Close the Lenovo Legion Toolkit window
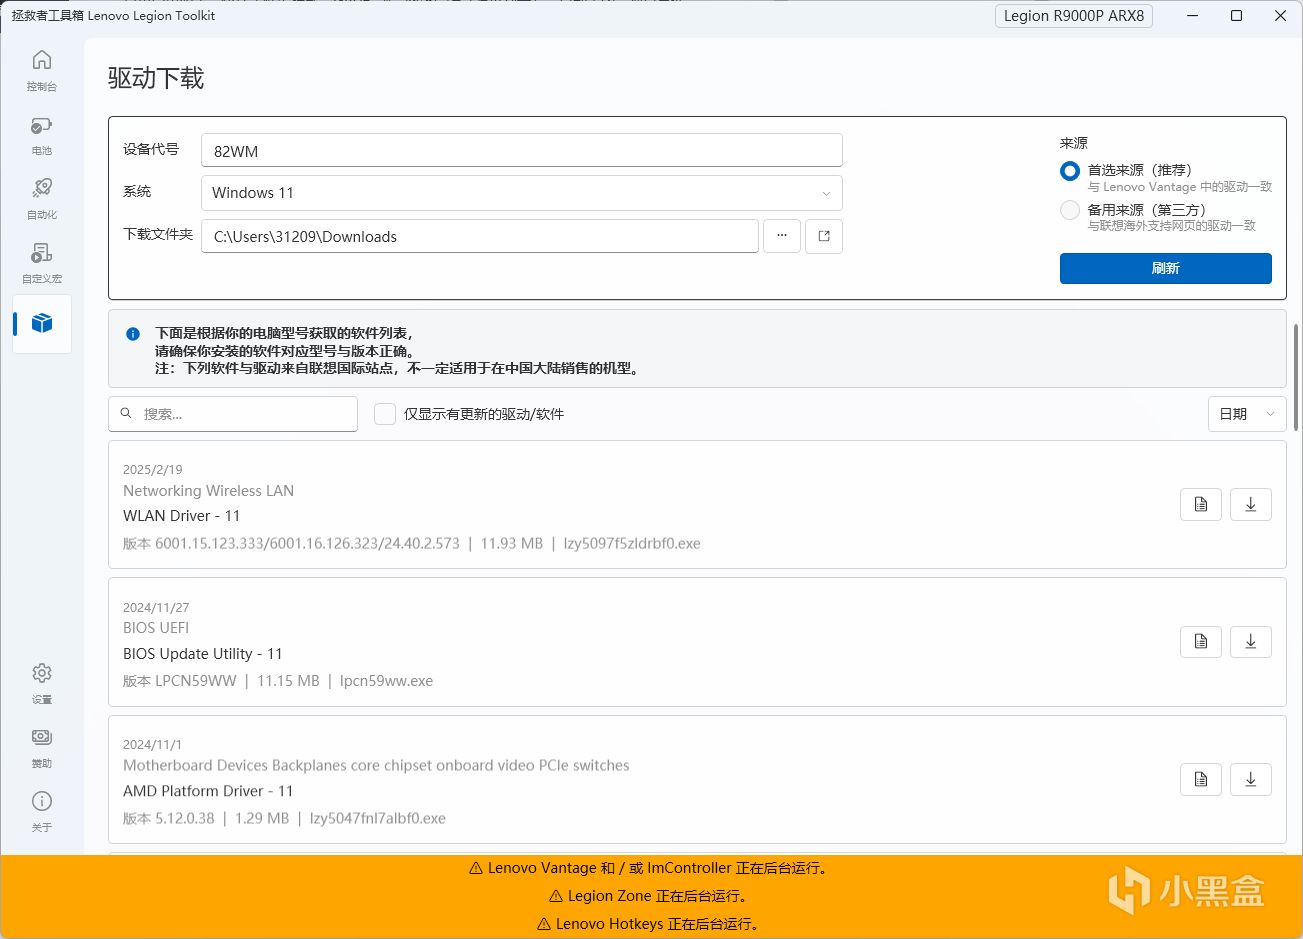The height and width of the screenshot is (939, 1303). point(1280,16)
